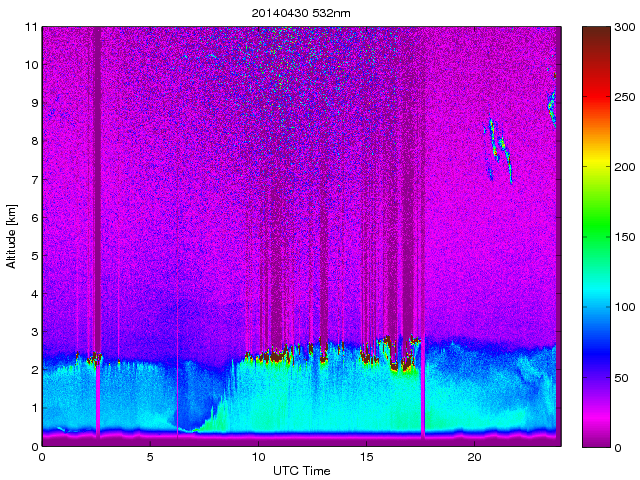The width and height of the screenshot is (640, 480).
Task: Click the colorbar tick label 300
Action: click(624, 27)
